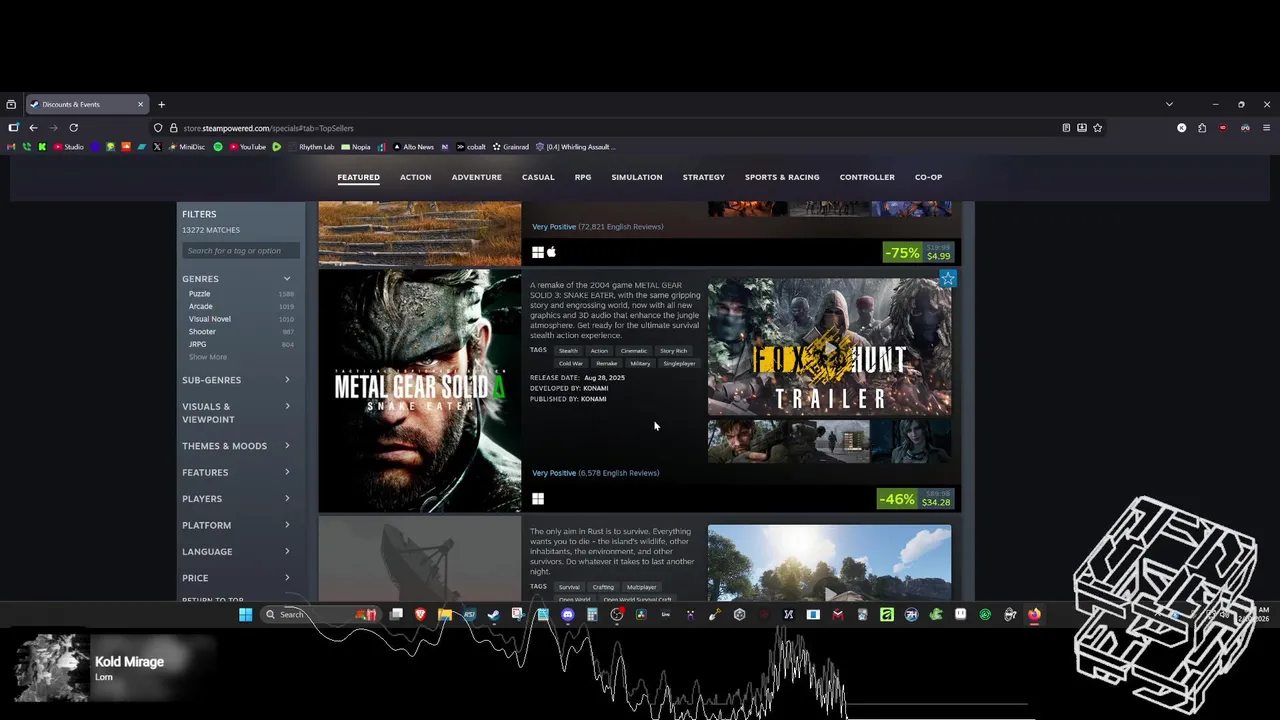
Task: Go back to the previous page
Action: point(33,128)
